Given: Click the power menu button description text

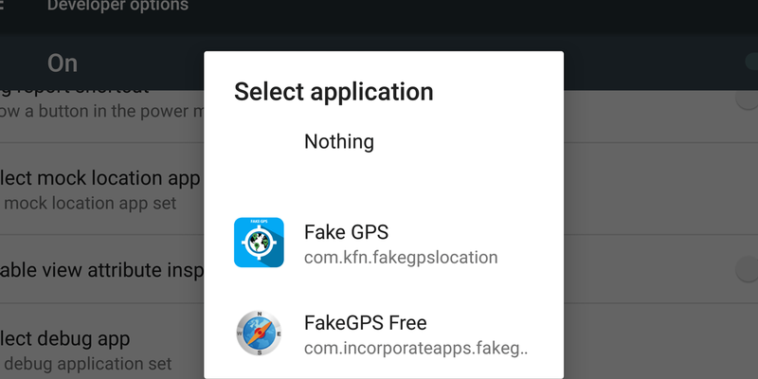Looking at the screenshot, I should point(102,112).
